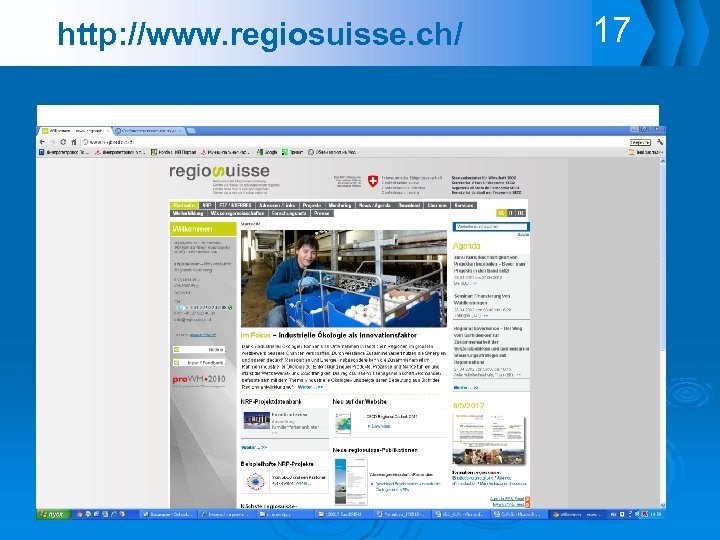Open the publication cover thumbnail
720x540 pixels.
351,481
